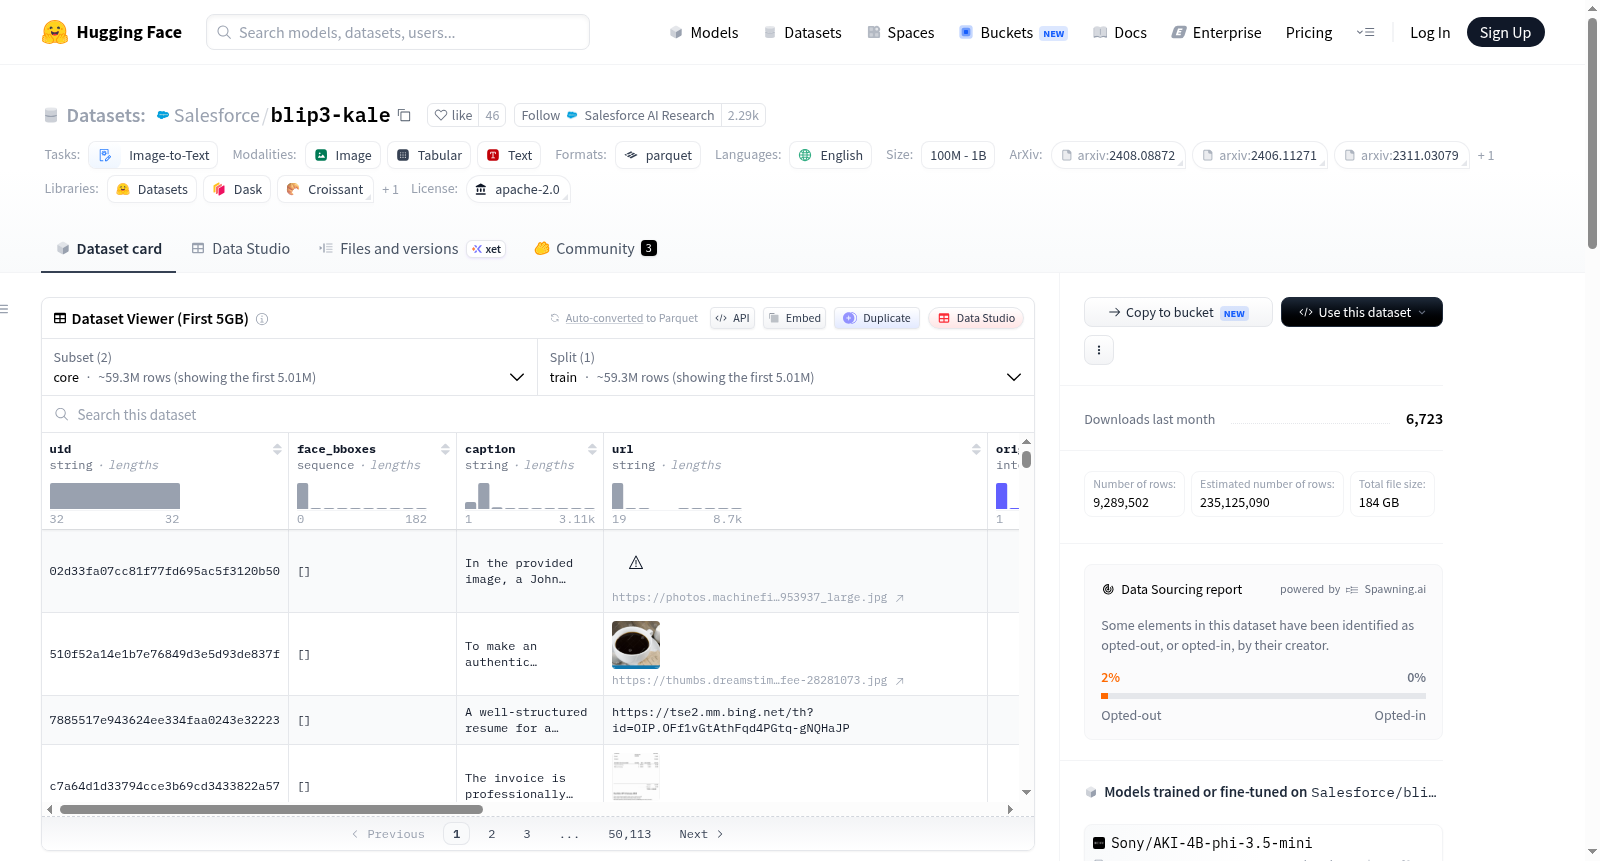
Task: Go to the Next page of rows
Action: click(x=701, y=834)
